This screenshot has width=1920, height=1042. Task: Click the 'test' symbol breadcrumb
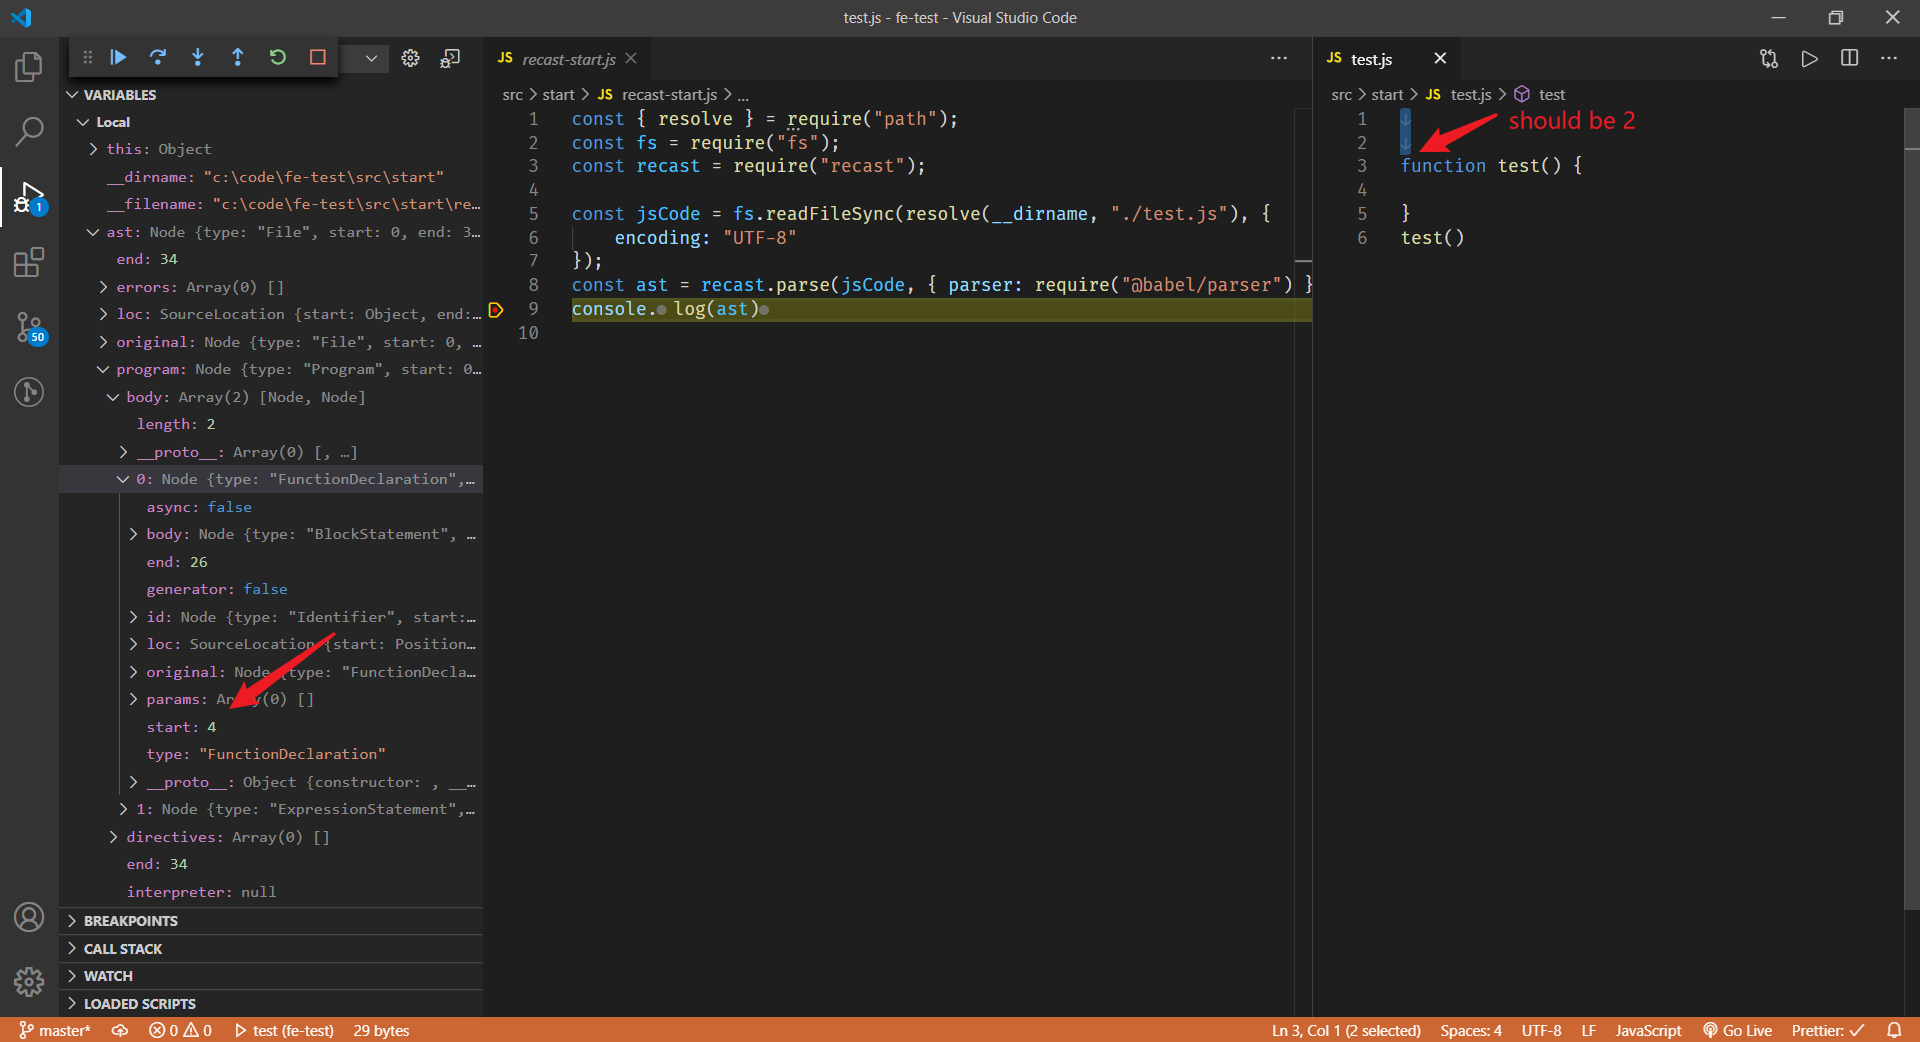pyautogui.click(x=1540, y=95)
